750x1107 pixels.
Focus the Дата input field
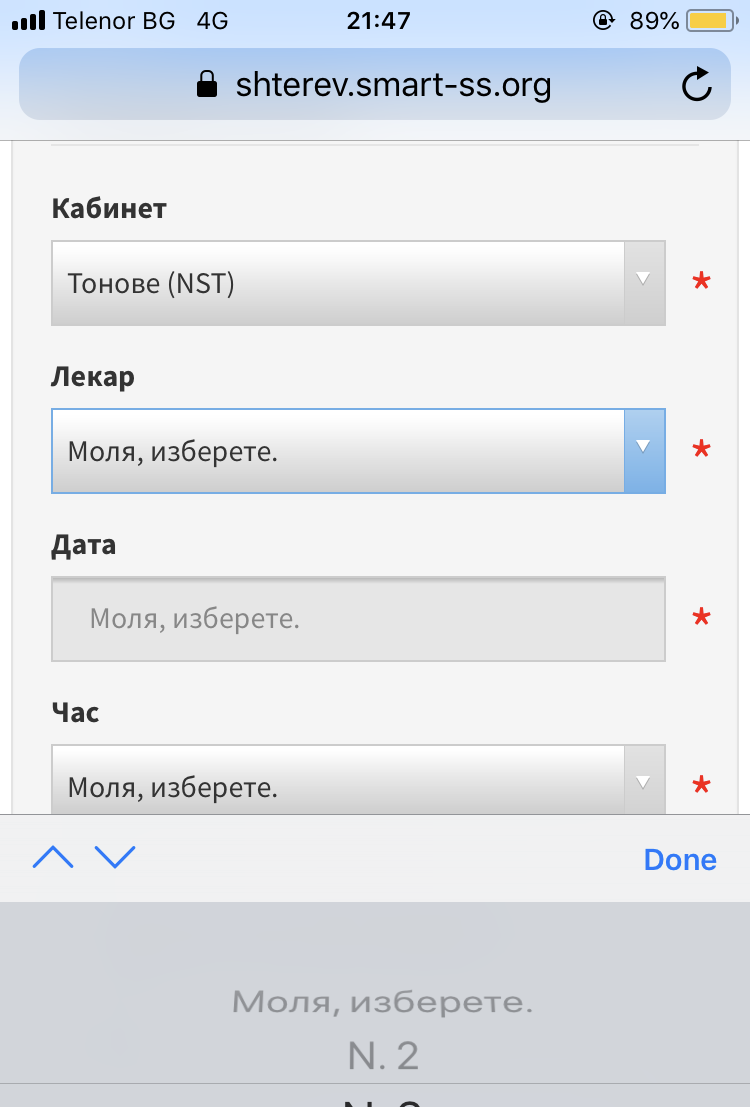[x=358, y=619]
